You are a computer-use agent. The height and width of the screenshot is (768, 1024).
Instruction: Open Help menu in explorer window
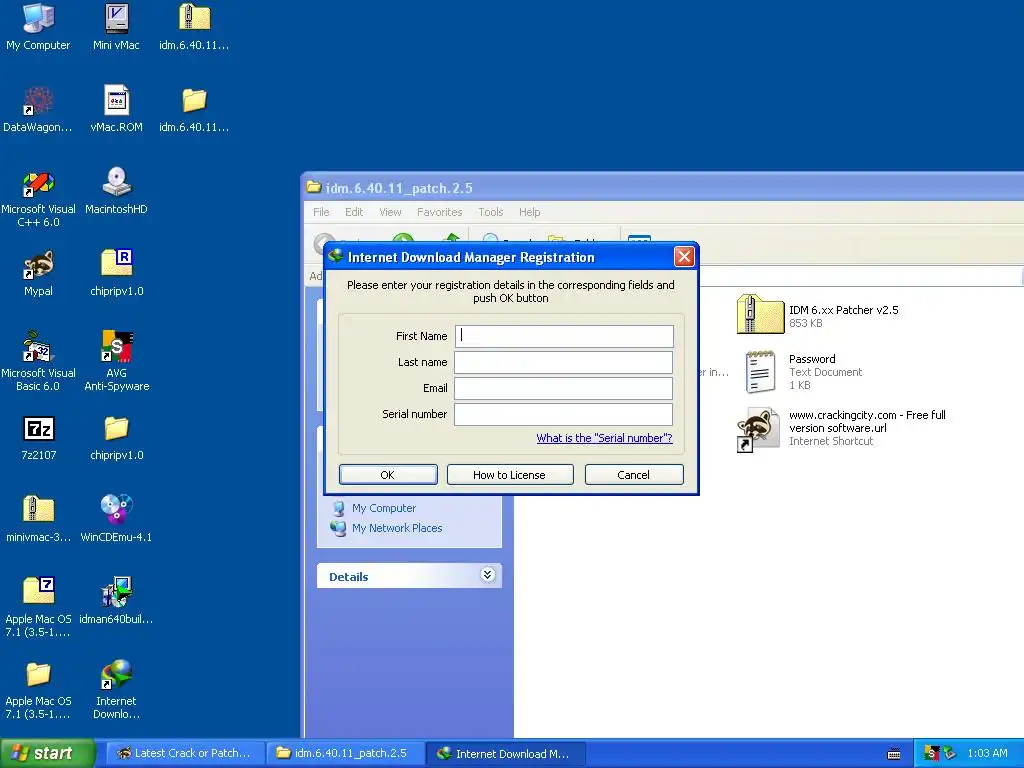pos(530,212)
